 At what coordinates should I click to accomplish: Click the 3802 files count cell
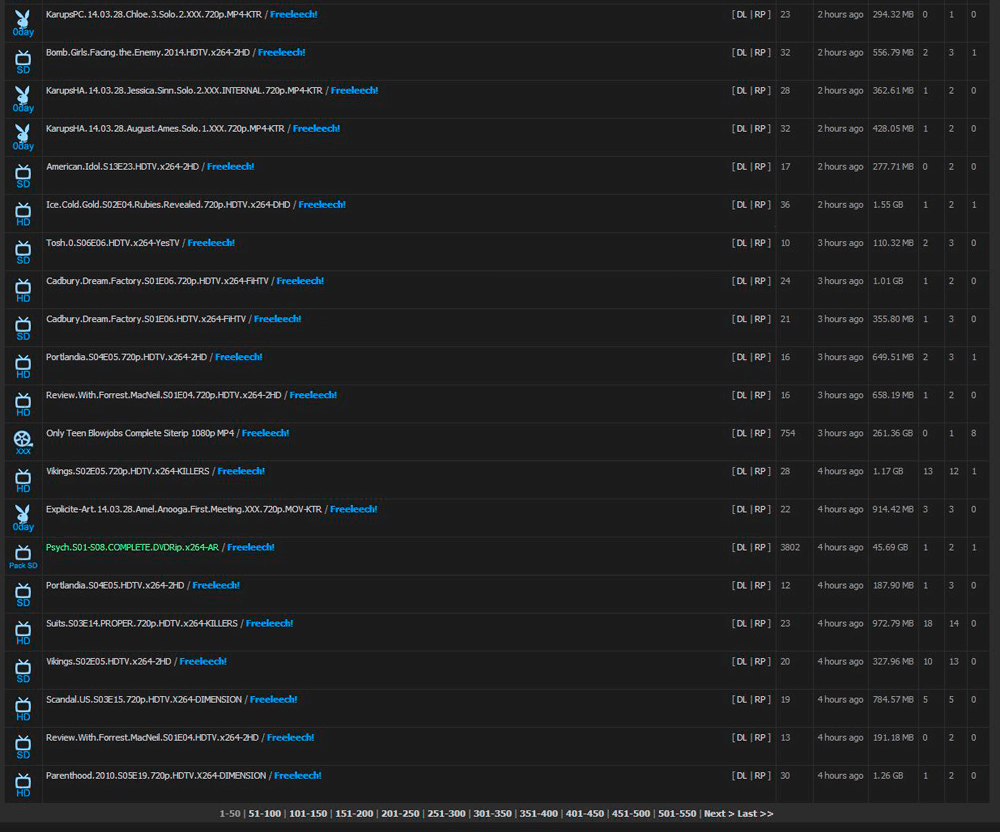coord(790,547)
